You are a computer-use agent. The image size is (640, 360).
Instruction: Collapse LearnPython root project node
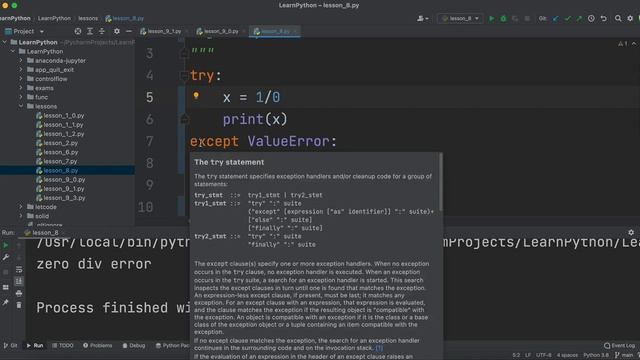click(x=4, y=42)
